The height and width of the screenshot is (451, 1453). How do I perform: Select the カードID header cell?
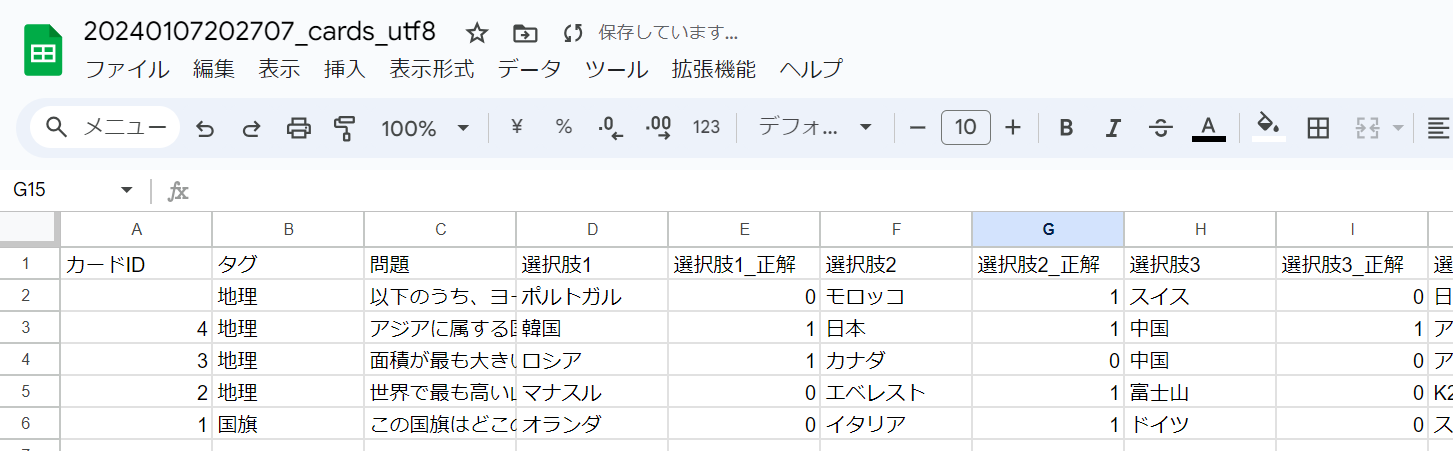point(137,264)
